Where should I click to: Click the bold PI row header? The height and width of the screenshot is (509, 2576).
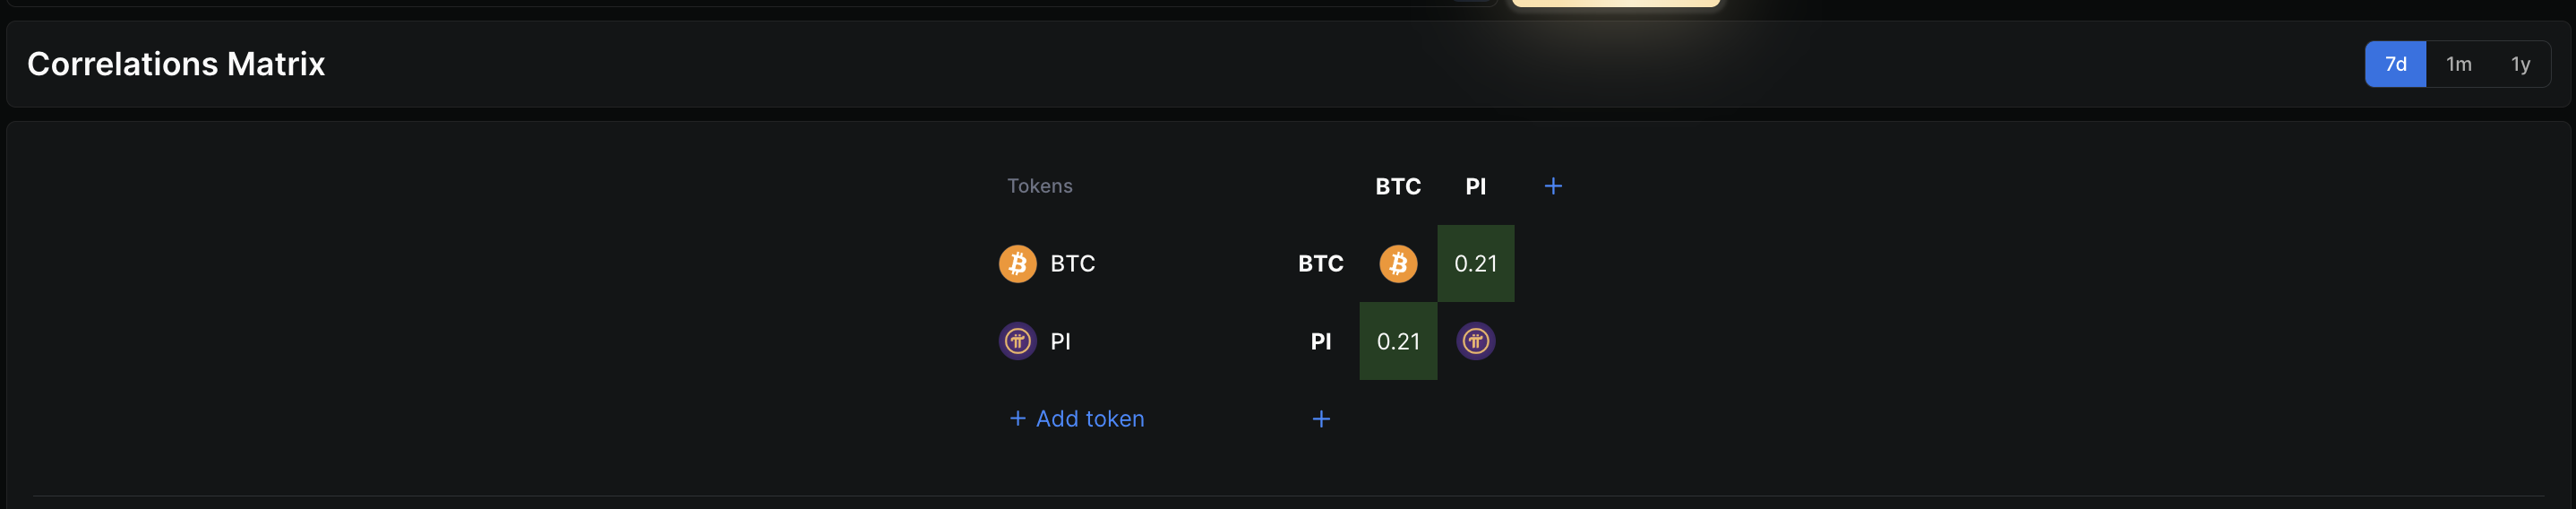tap(1320, 342)
